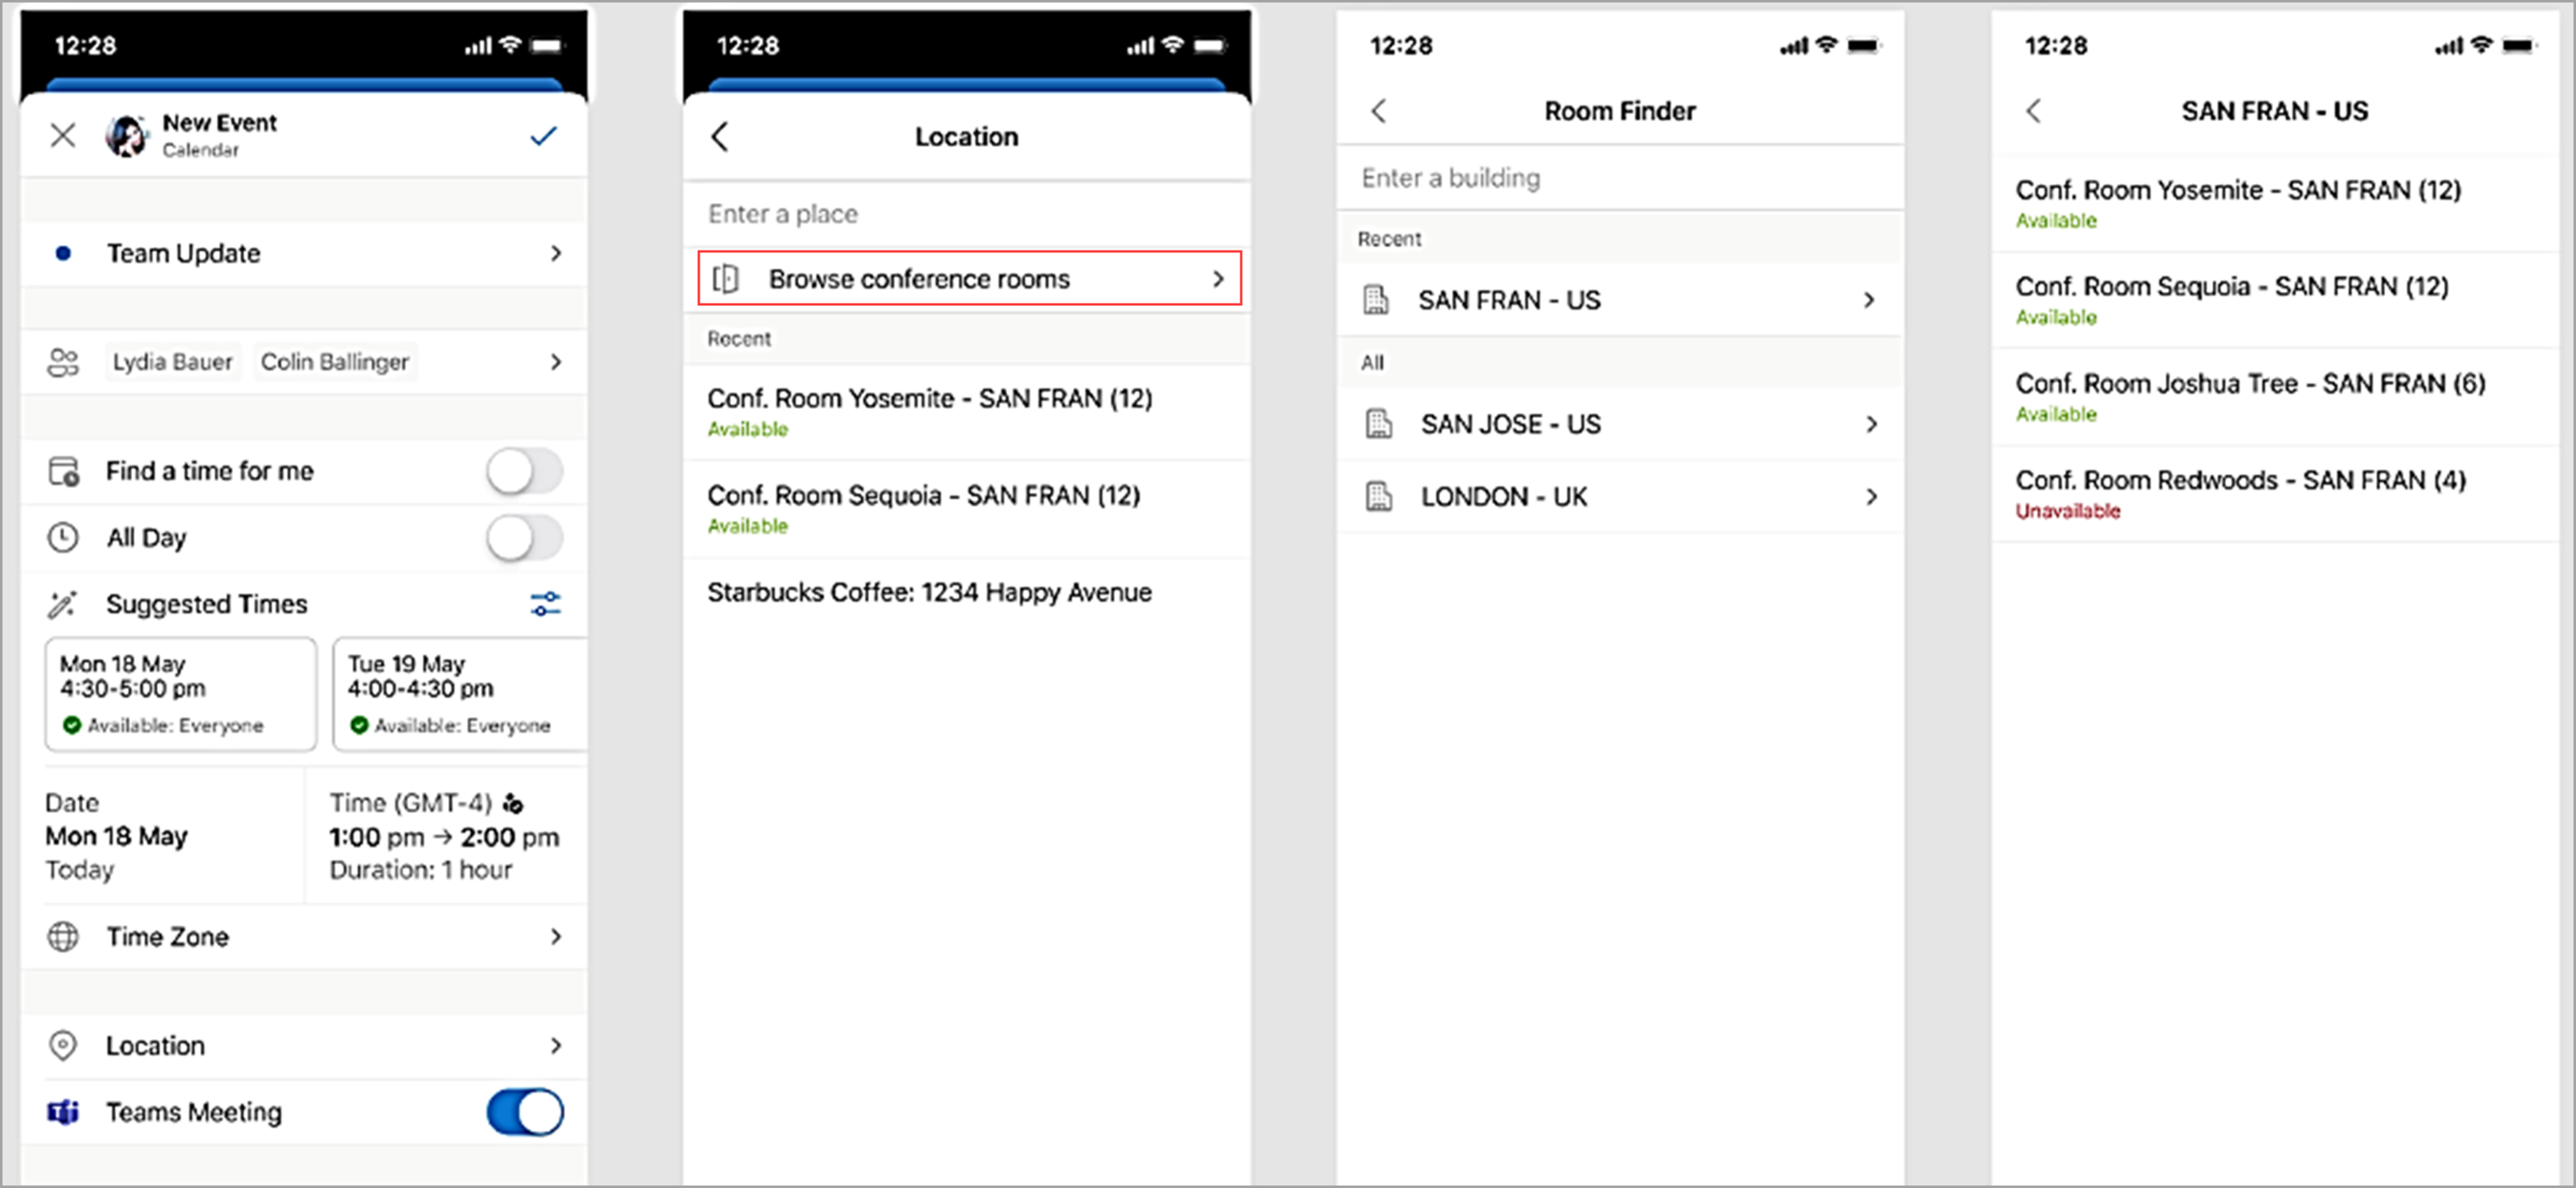Open the Time Zone settings menu

[x=311, y=934]
